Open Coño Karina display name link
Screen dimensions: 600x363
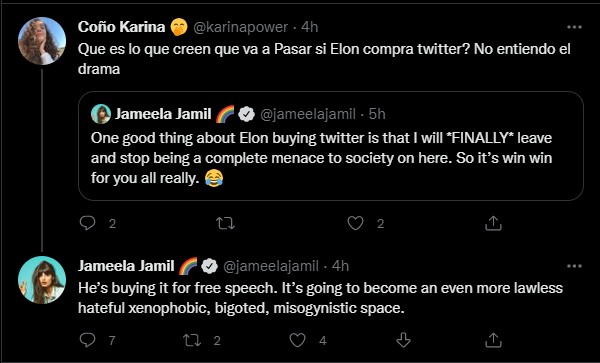point(121,27)
